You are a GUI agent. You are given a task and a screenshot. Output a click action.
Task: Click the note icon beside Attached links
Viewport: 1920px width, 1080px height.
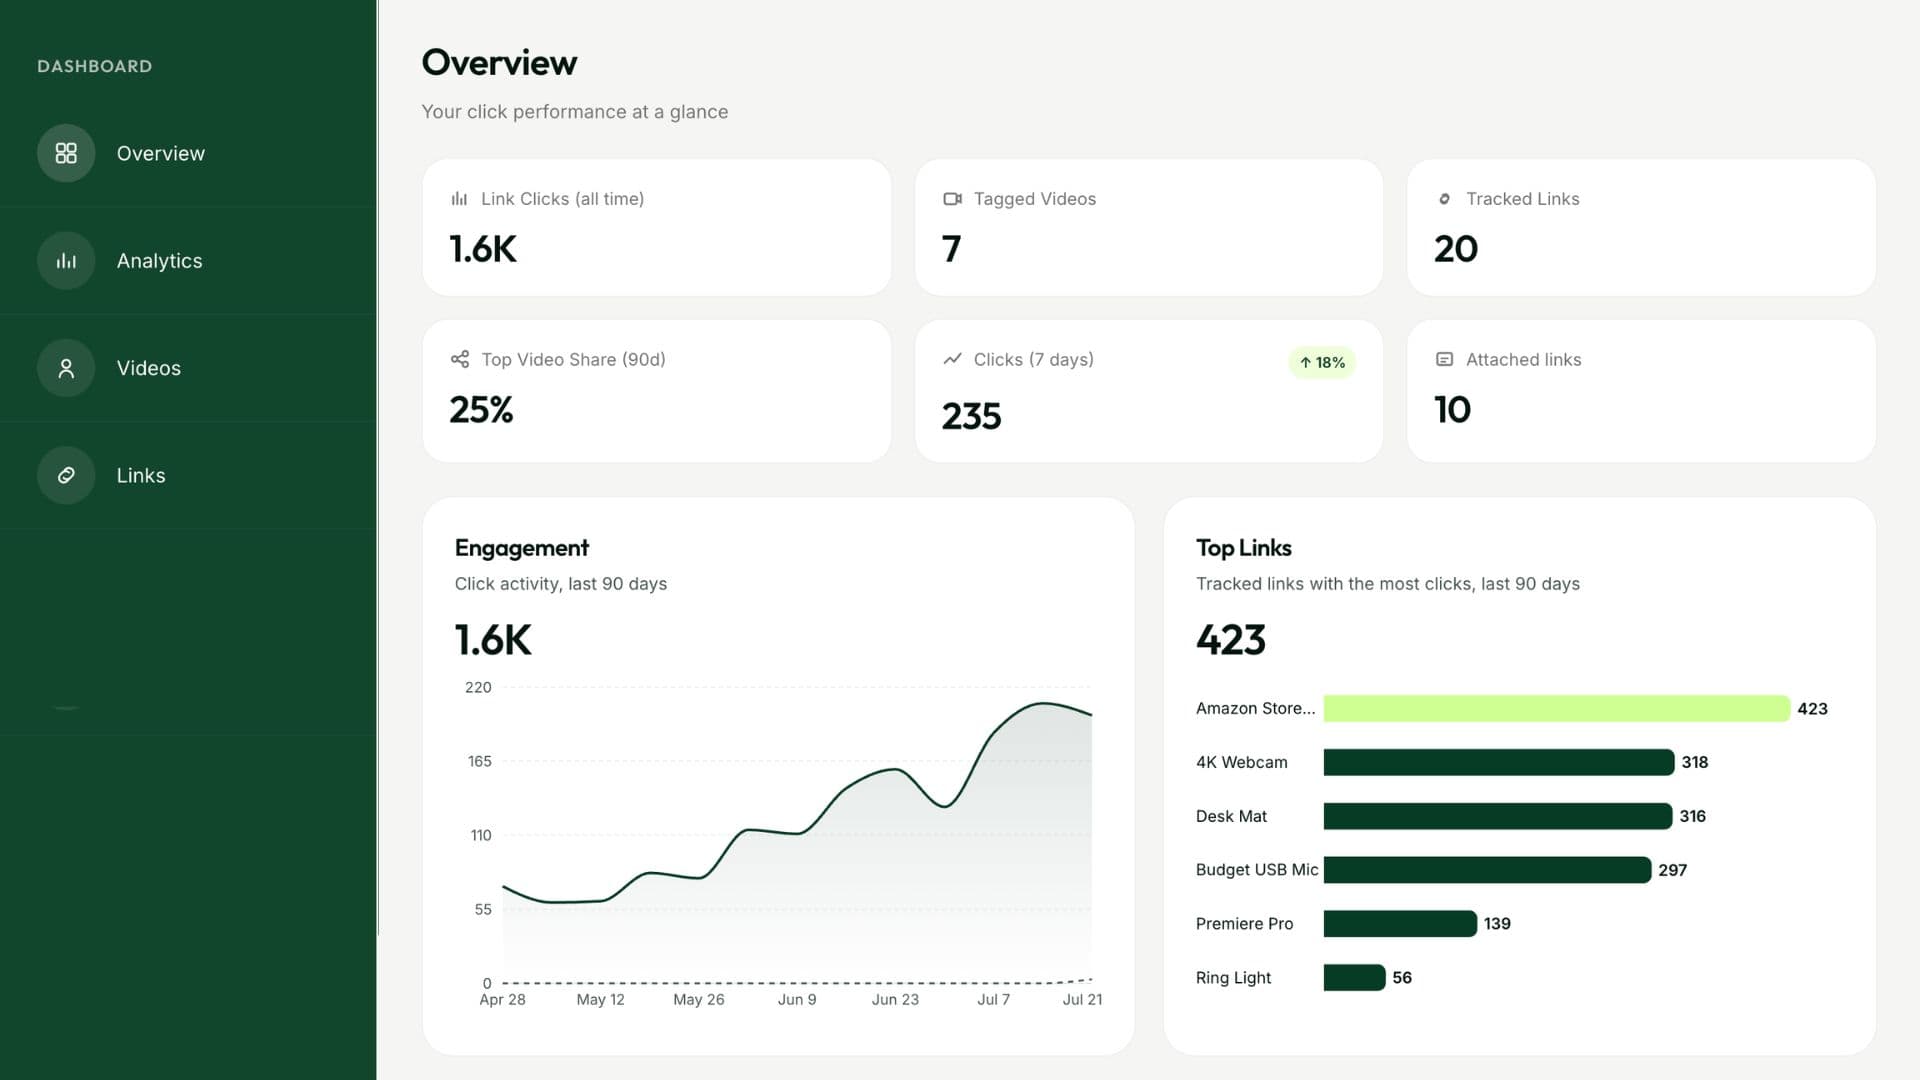(1444, 359)
